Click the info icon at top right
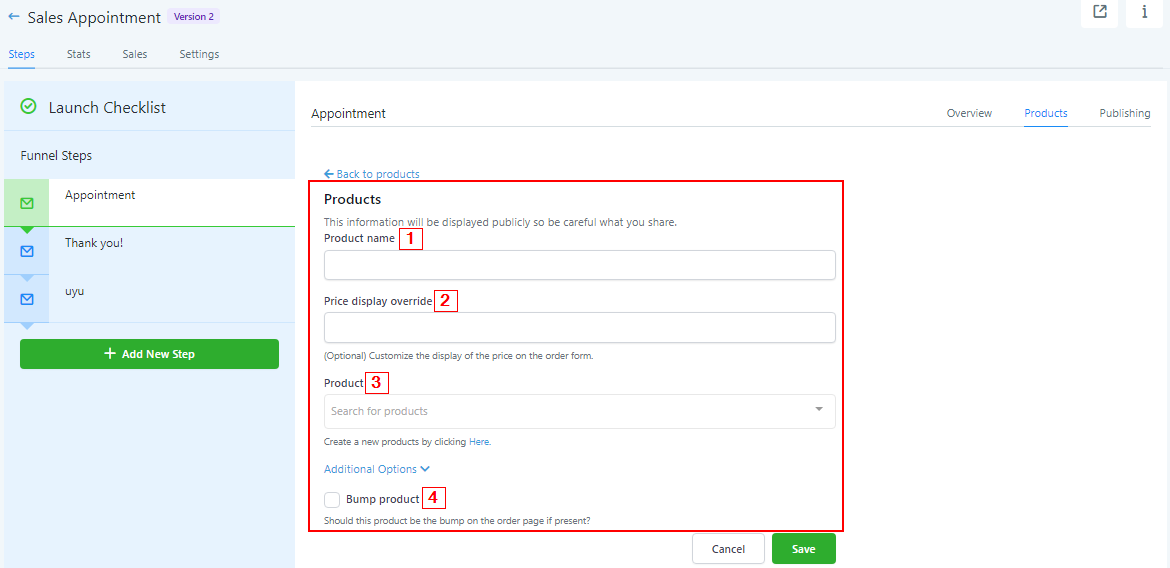Image resolution: width=1170 pixels, height=568 pixels. pos(1144,12)
